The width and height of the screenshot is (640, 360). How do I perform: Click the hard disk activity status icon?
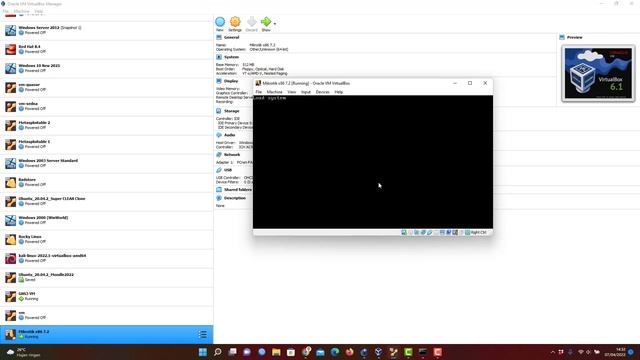pyautogui.click(x=404, y=233)
